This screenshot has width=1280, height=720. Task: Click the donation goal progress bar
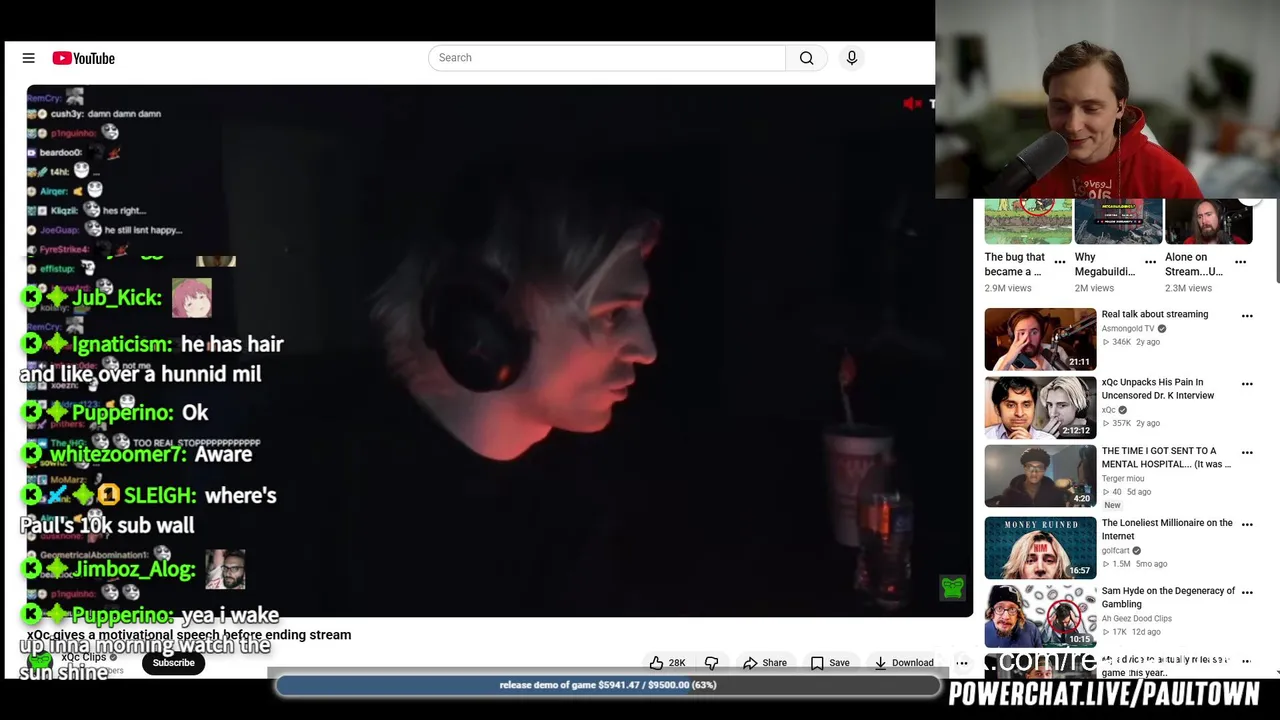tap(608, 685)
